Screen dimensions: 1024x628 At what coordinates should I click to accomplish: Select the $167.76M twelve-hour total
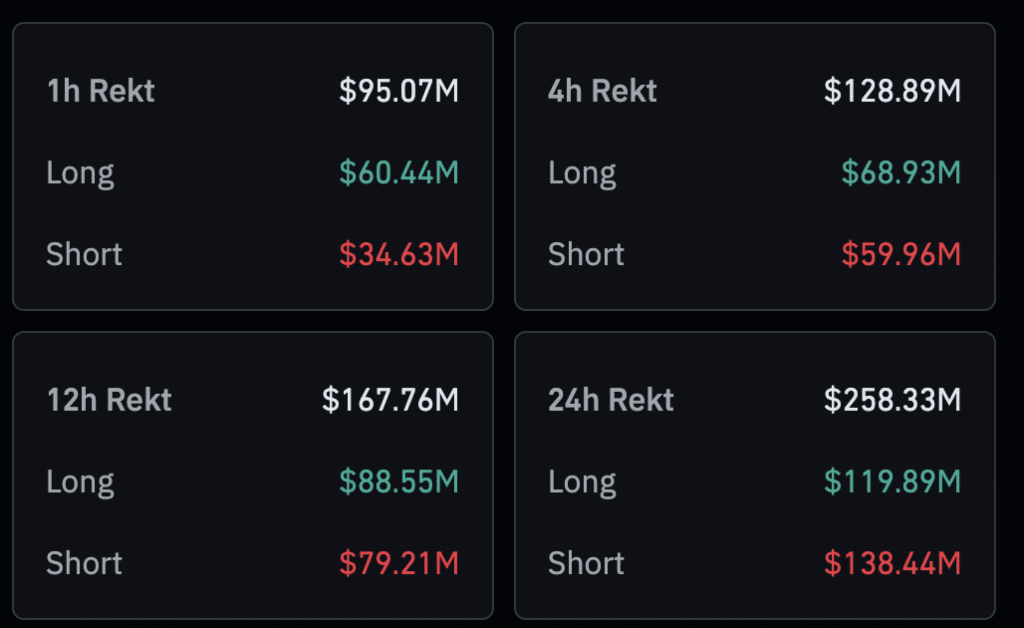tap(390, 400)
